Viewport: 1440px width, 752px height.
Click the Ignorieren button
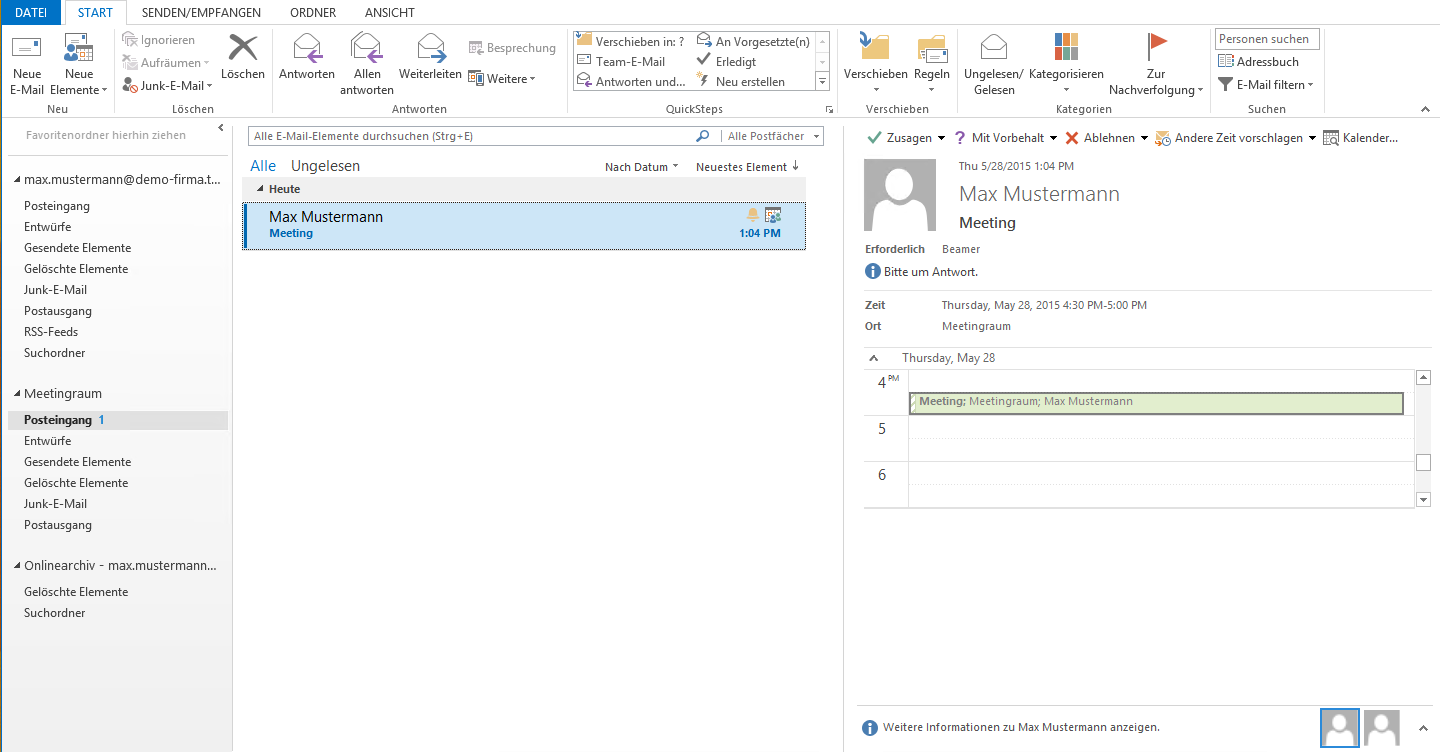pos(159,40)
